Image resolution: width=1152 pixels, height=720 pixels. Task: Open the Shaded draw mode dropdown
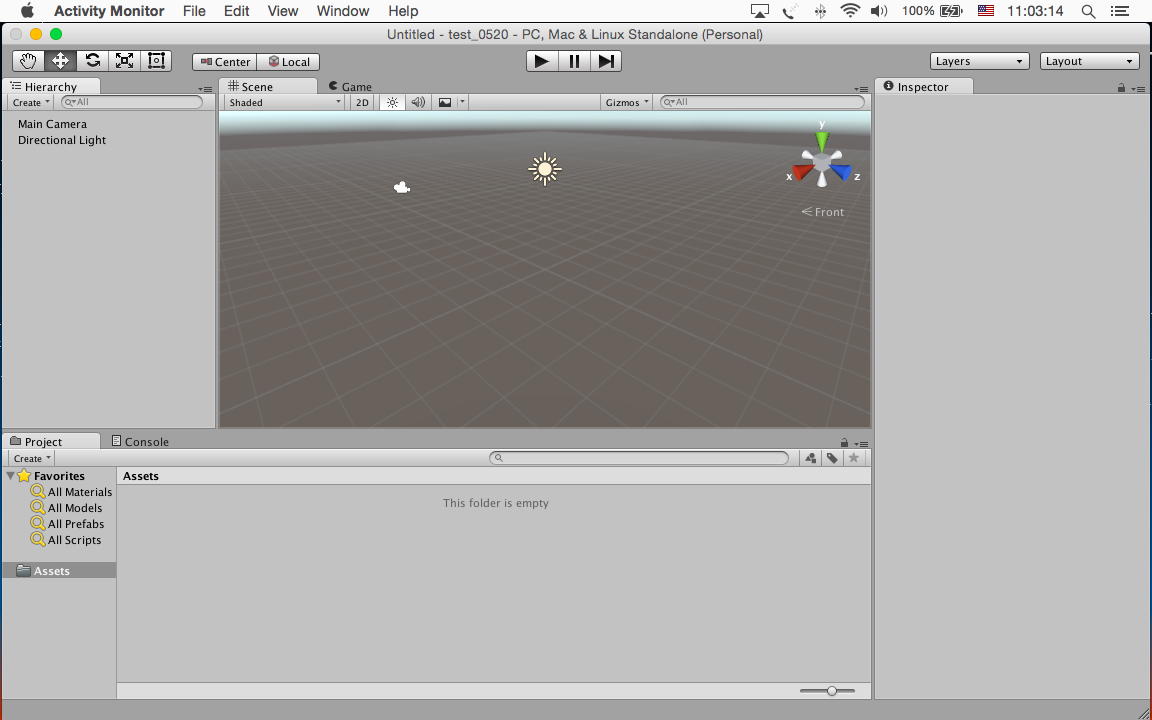pos(285,103)
